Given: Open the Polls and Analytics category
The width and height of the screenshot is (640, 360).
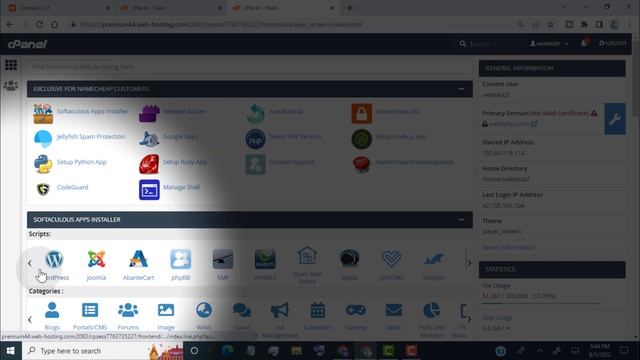Looking at the screenshot, I should (432, 320).
